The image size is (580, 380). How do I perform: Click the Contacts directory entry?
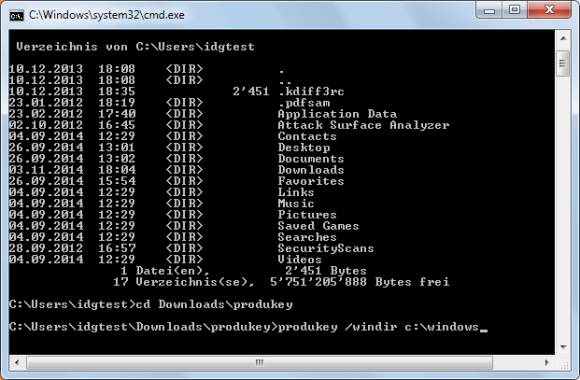(307, 136)
